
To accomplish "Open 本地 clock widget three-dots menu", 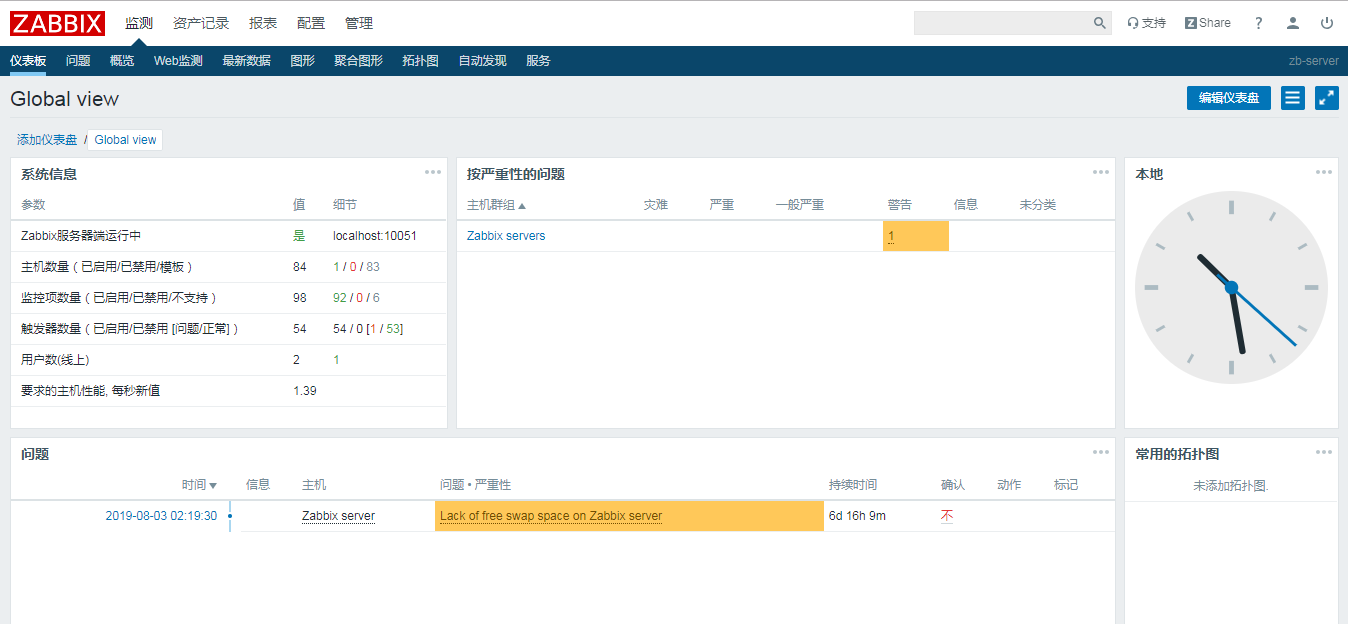I will [x=1324, y=172].
